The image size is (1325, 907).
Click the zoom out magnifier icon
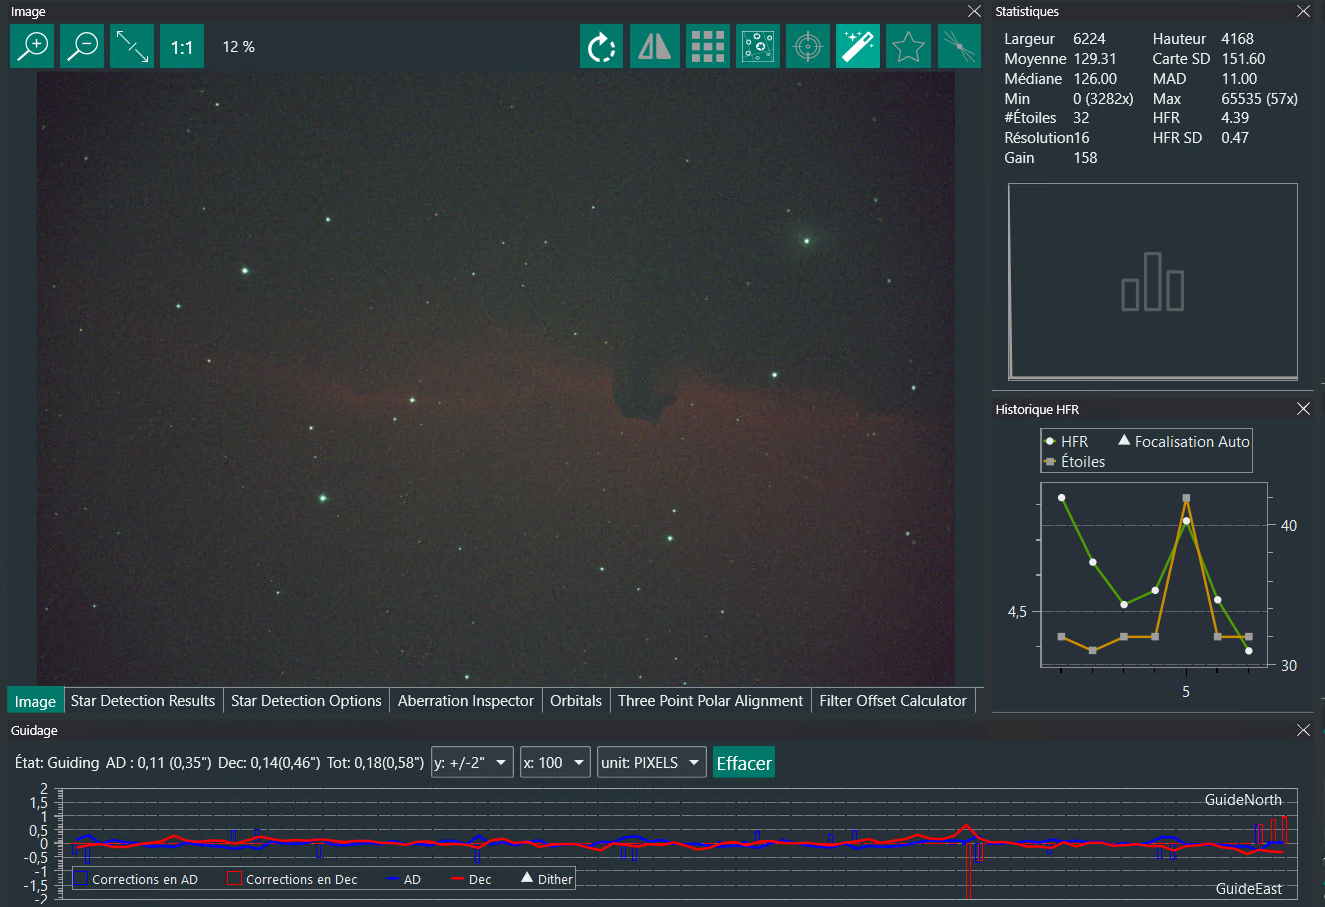pyautogui.click(x=82, y=46)
